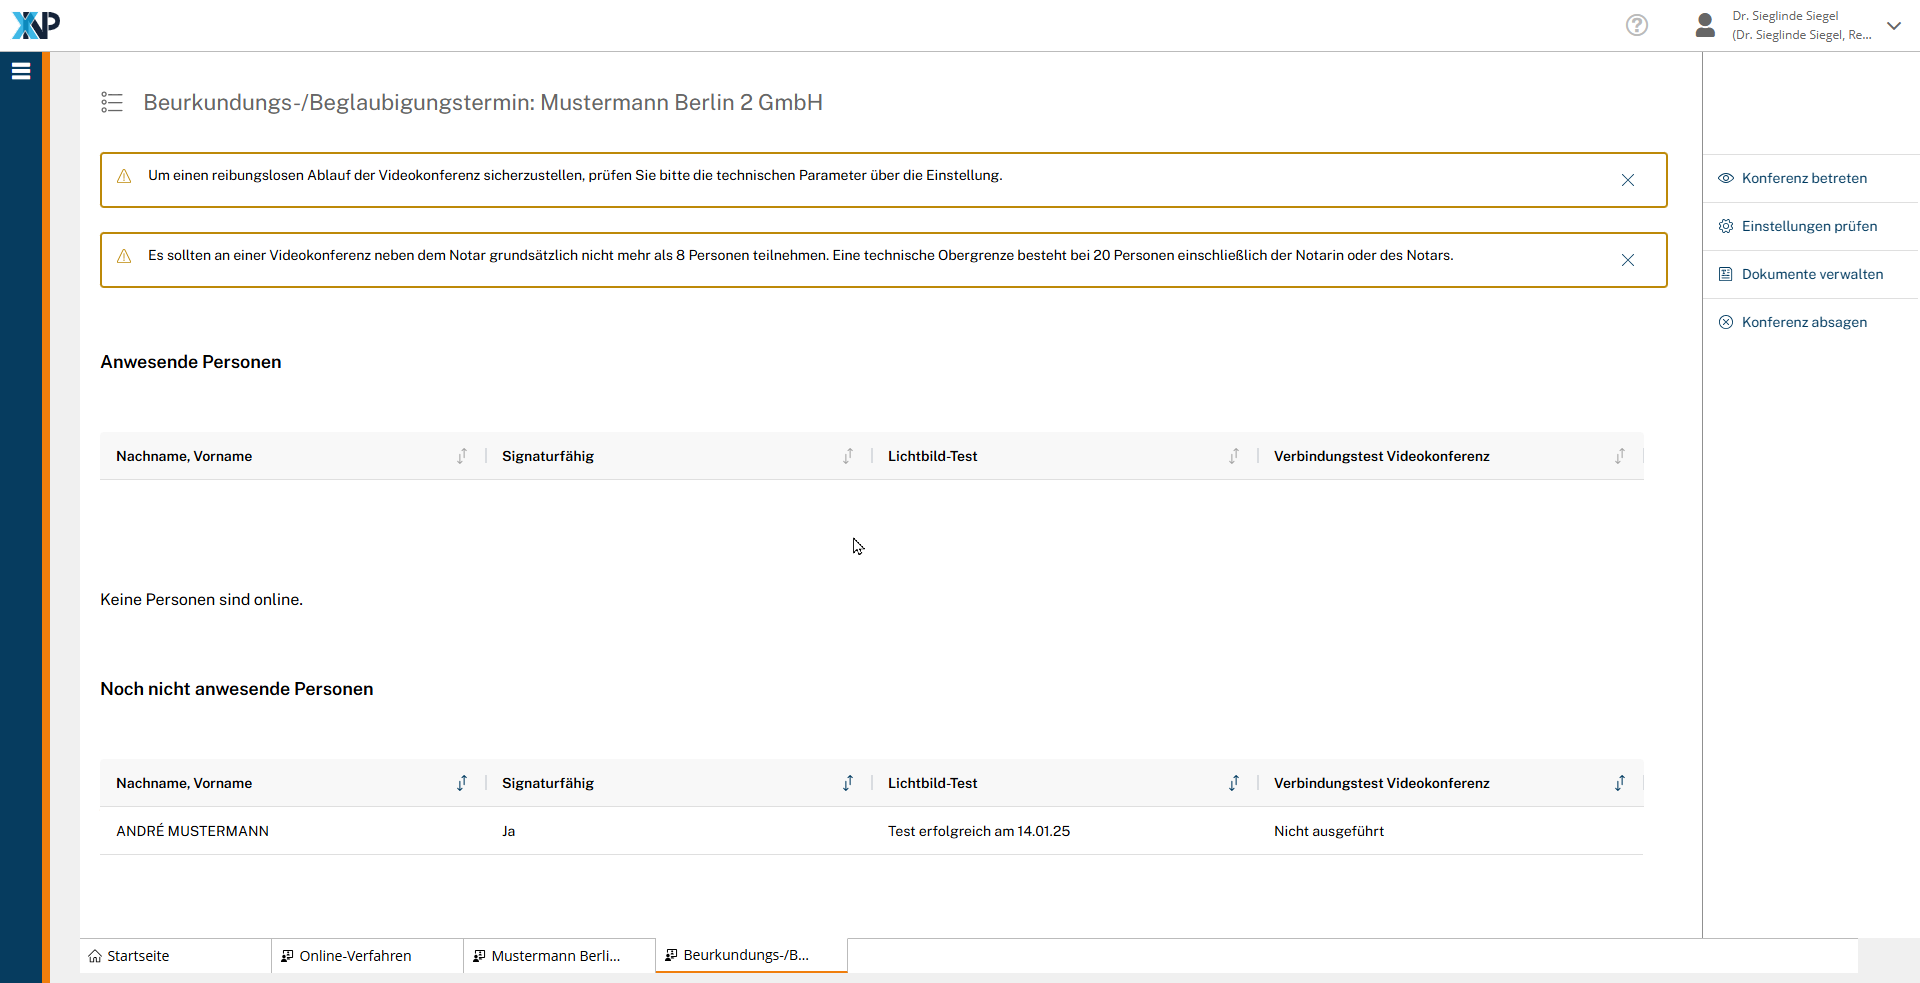Viewport: 1920px width, 983px height.
Task: Switch to the Startseite tab
Action: tap(176, 956)
